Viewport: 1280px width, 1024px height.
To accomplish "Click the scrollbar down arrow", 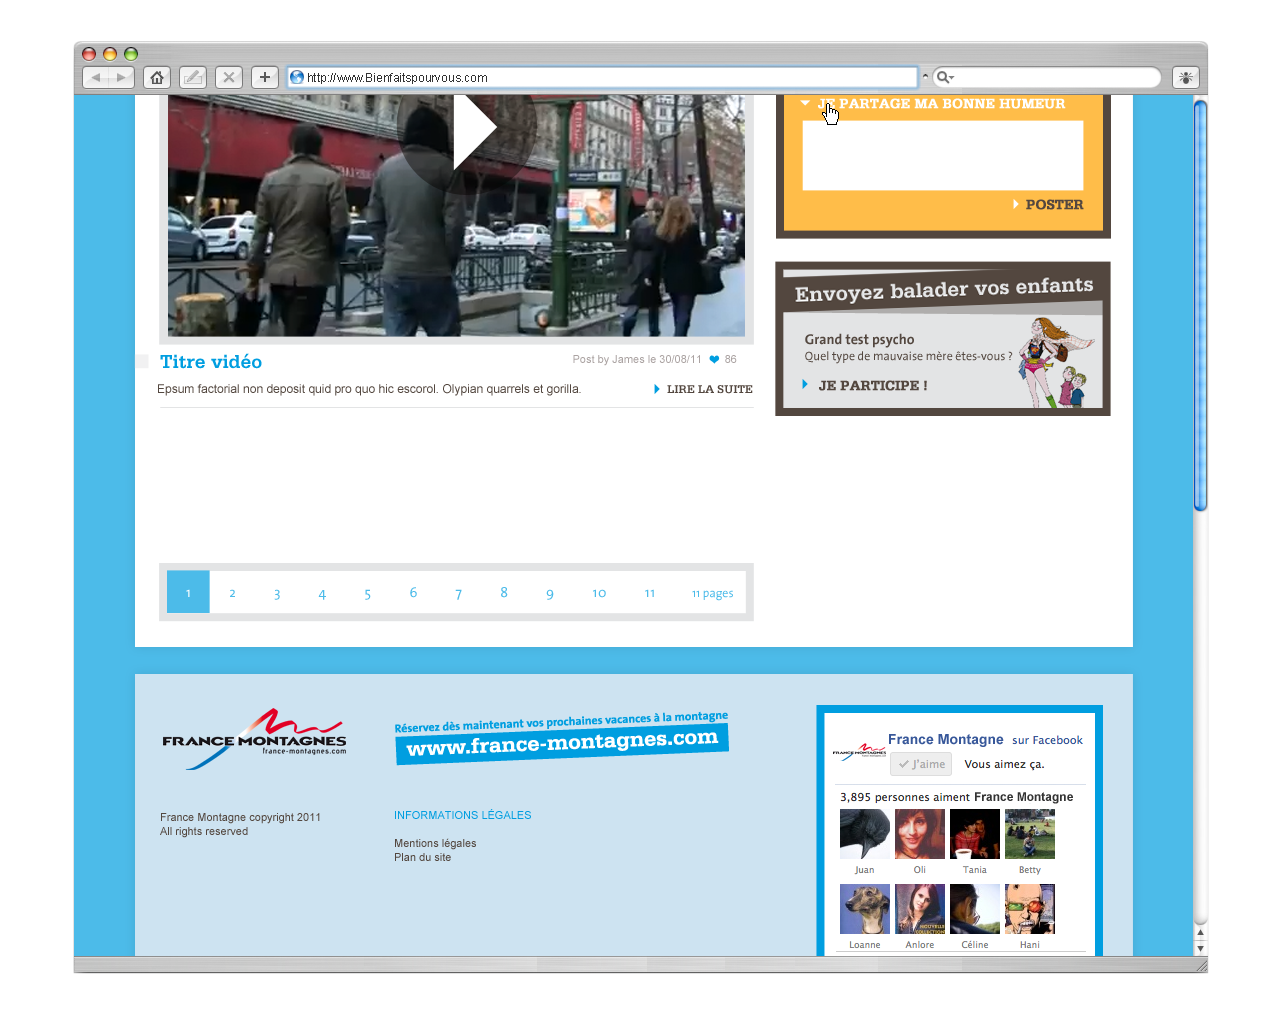I will point(1200,948).
